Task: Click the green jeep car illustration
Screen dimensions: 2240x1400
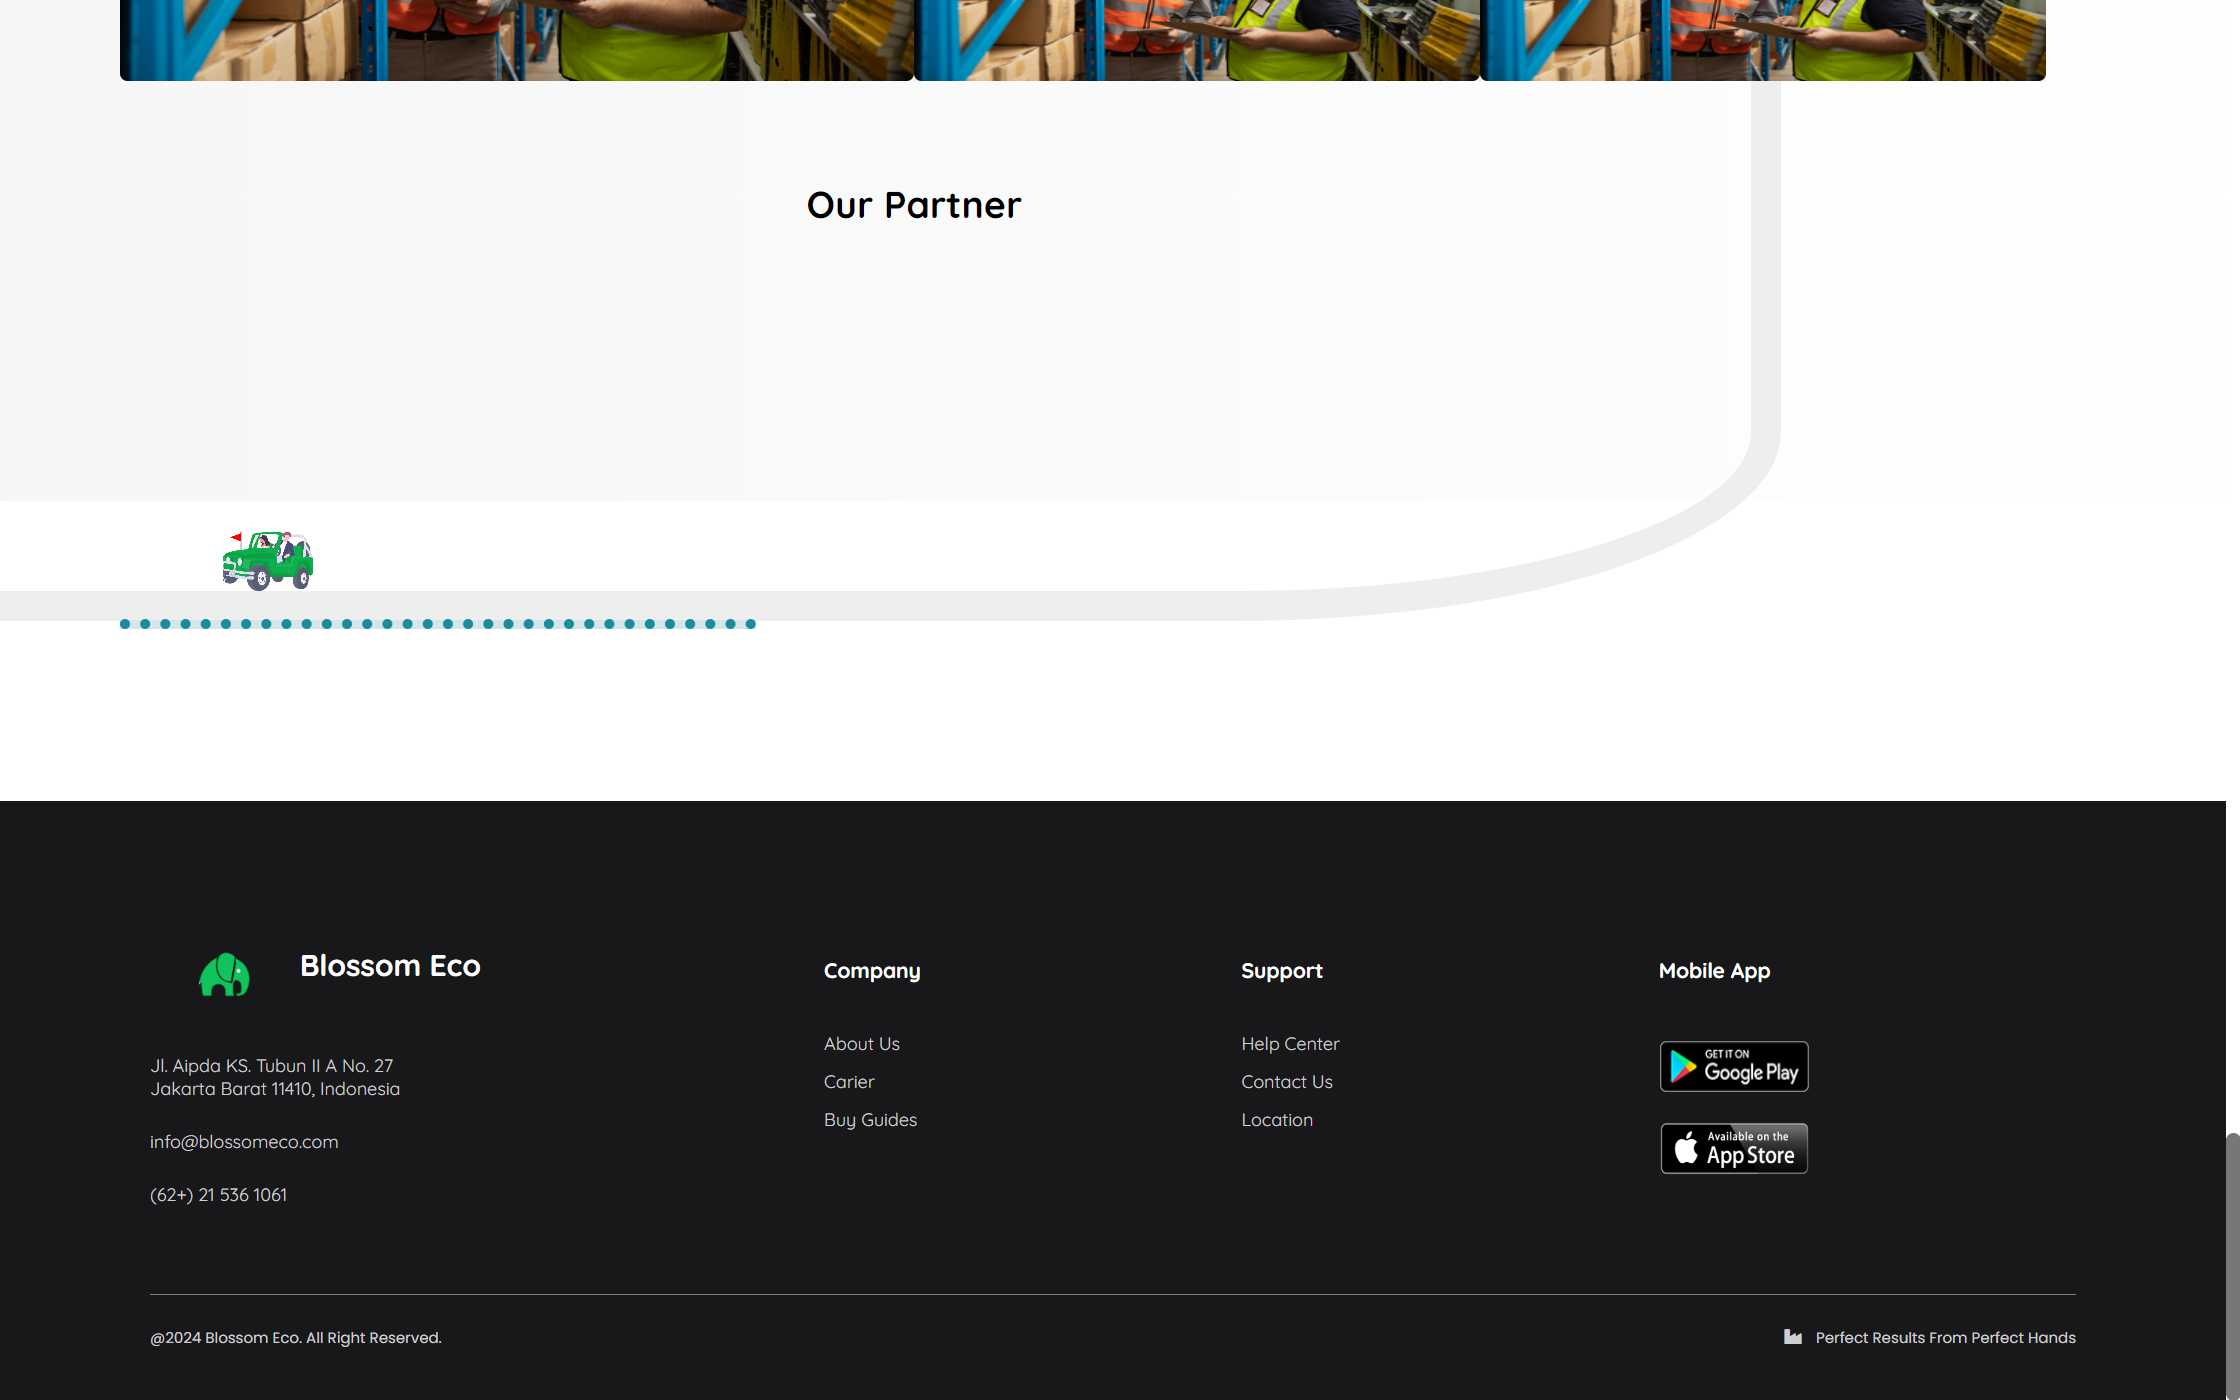Action: click(267, 561)
